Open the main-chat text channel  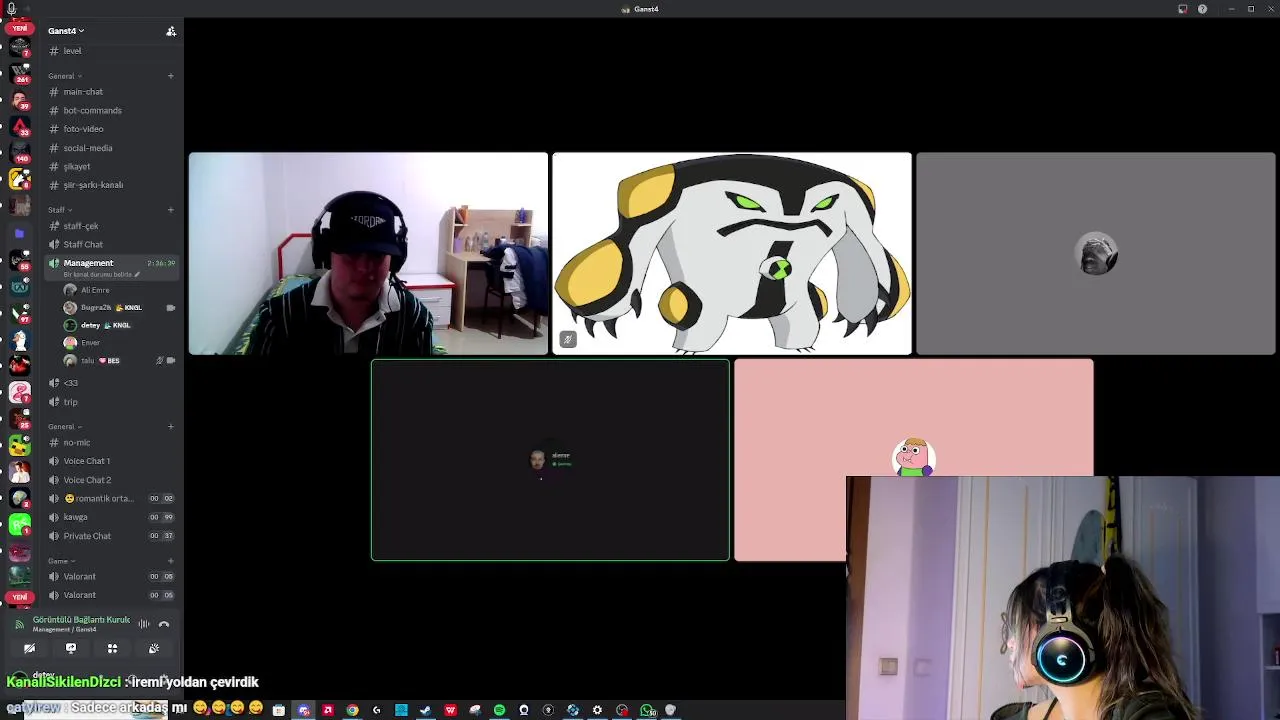pyautogui.click(x=112, y=92)
